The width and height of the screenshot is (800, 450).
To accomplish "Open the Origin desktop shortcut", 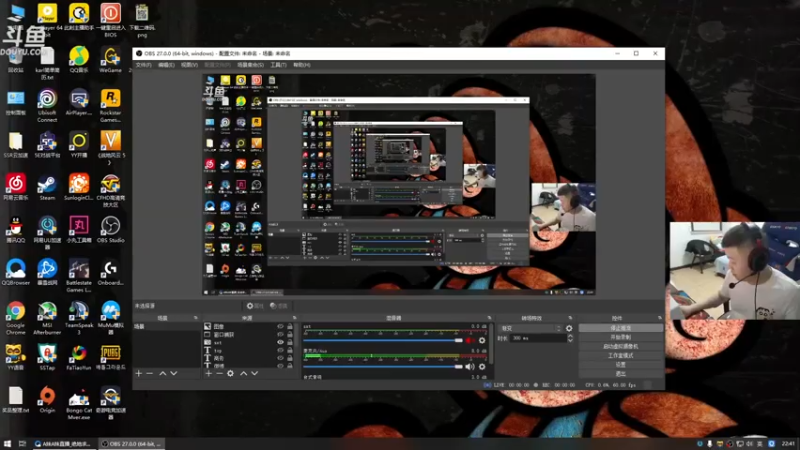I will [47, 400].
